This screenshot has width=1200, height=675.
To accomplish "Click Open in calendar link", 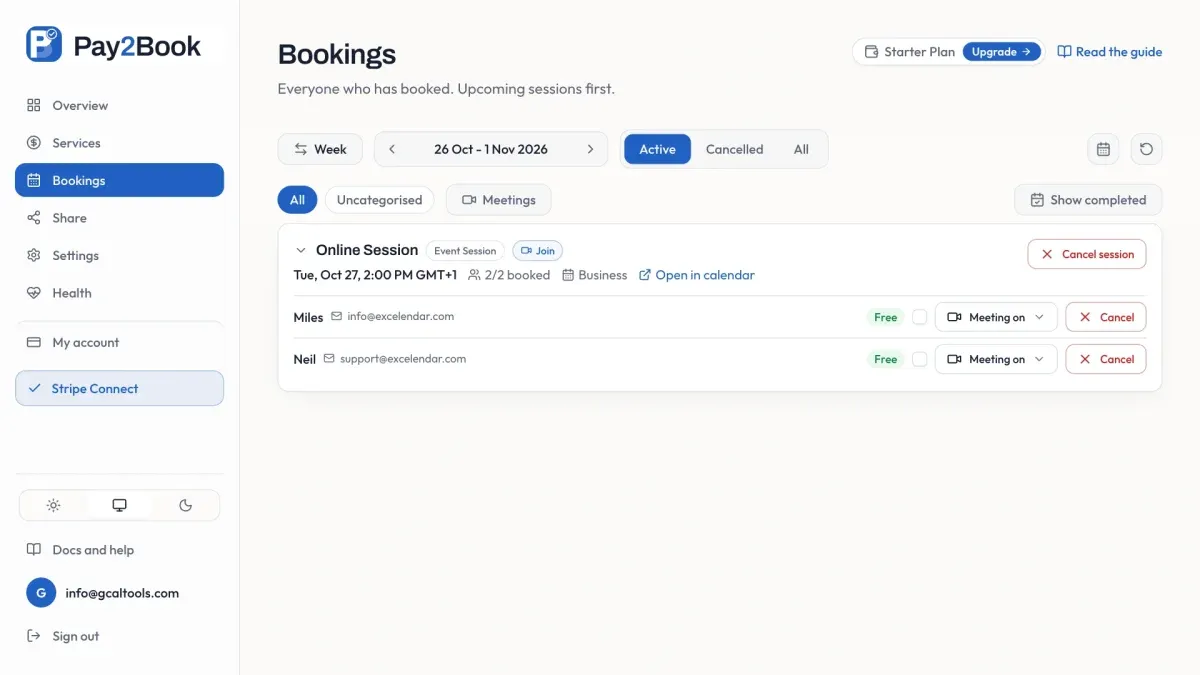I will [697, 275].
